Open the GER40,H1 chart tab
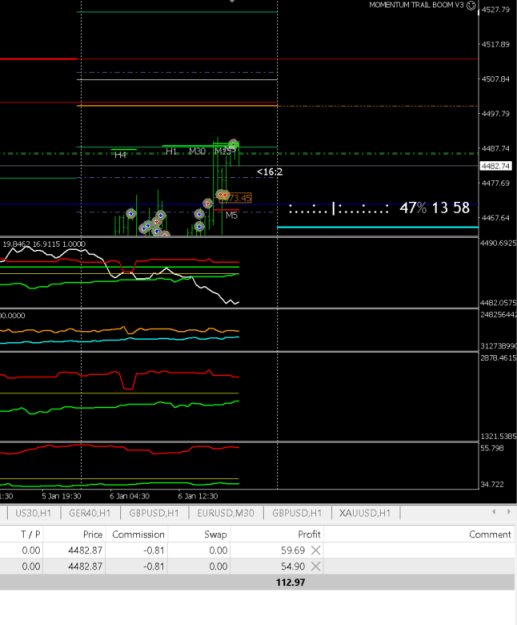The width and height of the screenshot is (517, 625). pyautogui.click(x=90, y=513)
